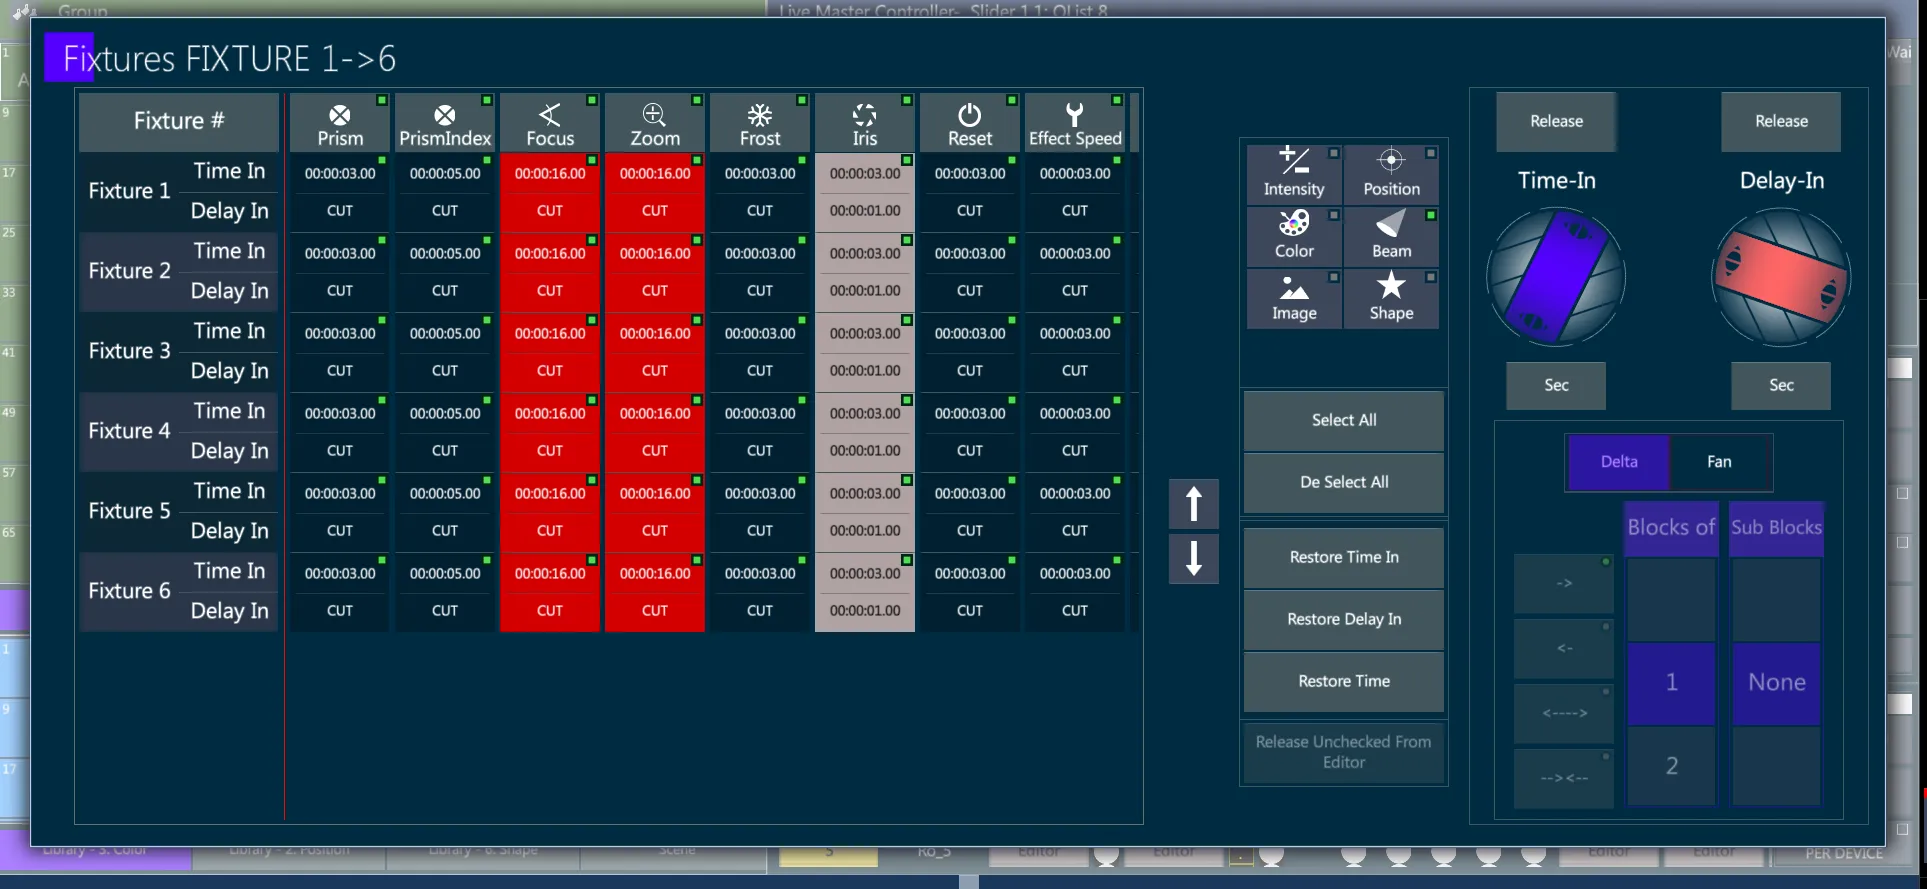Select the <----> fan direction option
The width and height of the screenshot is (1927, 889).
coord(1564,713)
